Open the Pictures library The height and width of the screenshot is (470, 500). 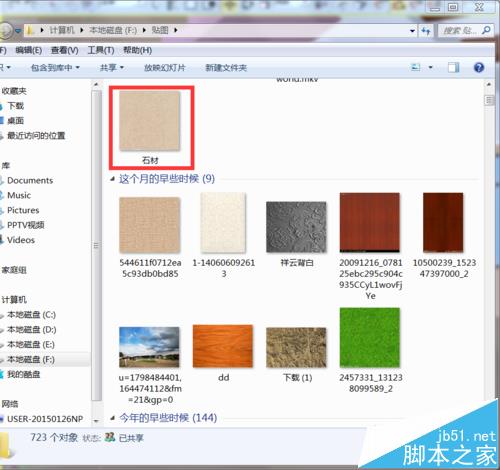tap(23, 210)
